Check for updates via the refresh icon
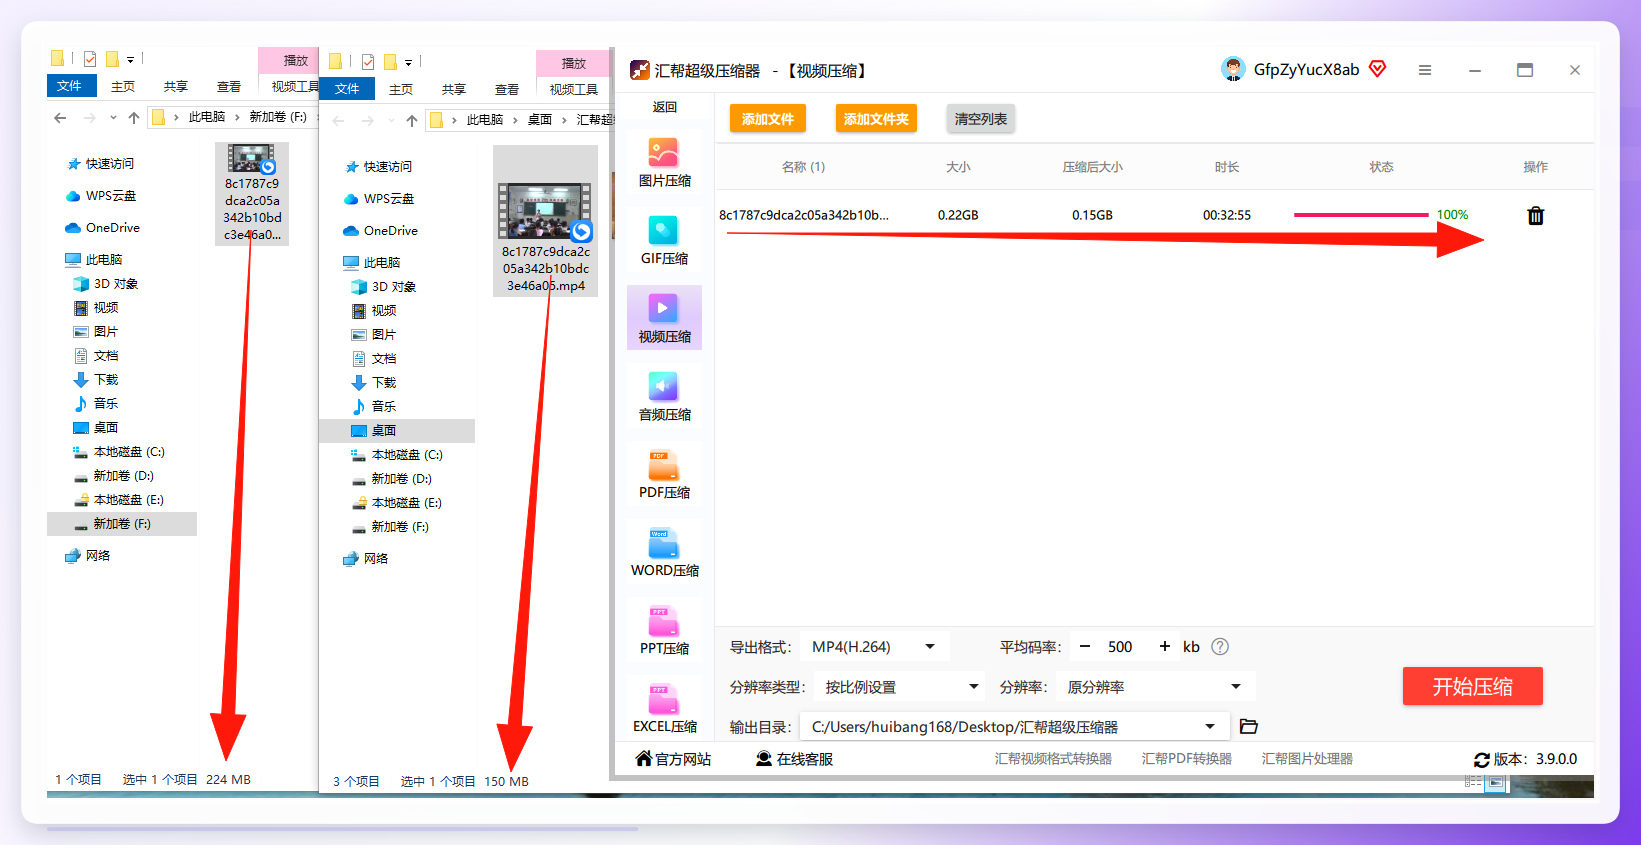This screenshot has height=845, width=1641. [1482, 760]
